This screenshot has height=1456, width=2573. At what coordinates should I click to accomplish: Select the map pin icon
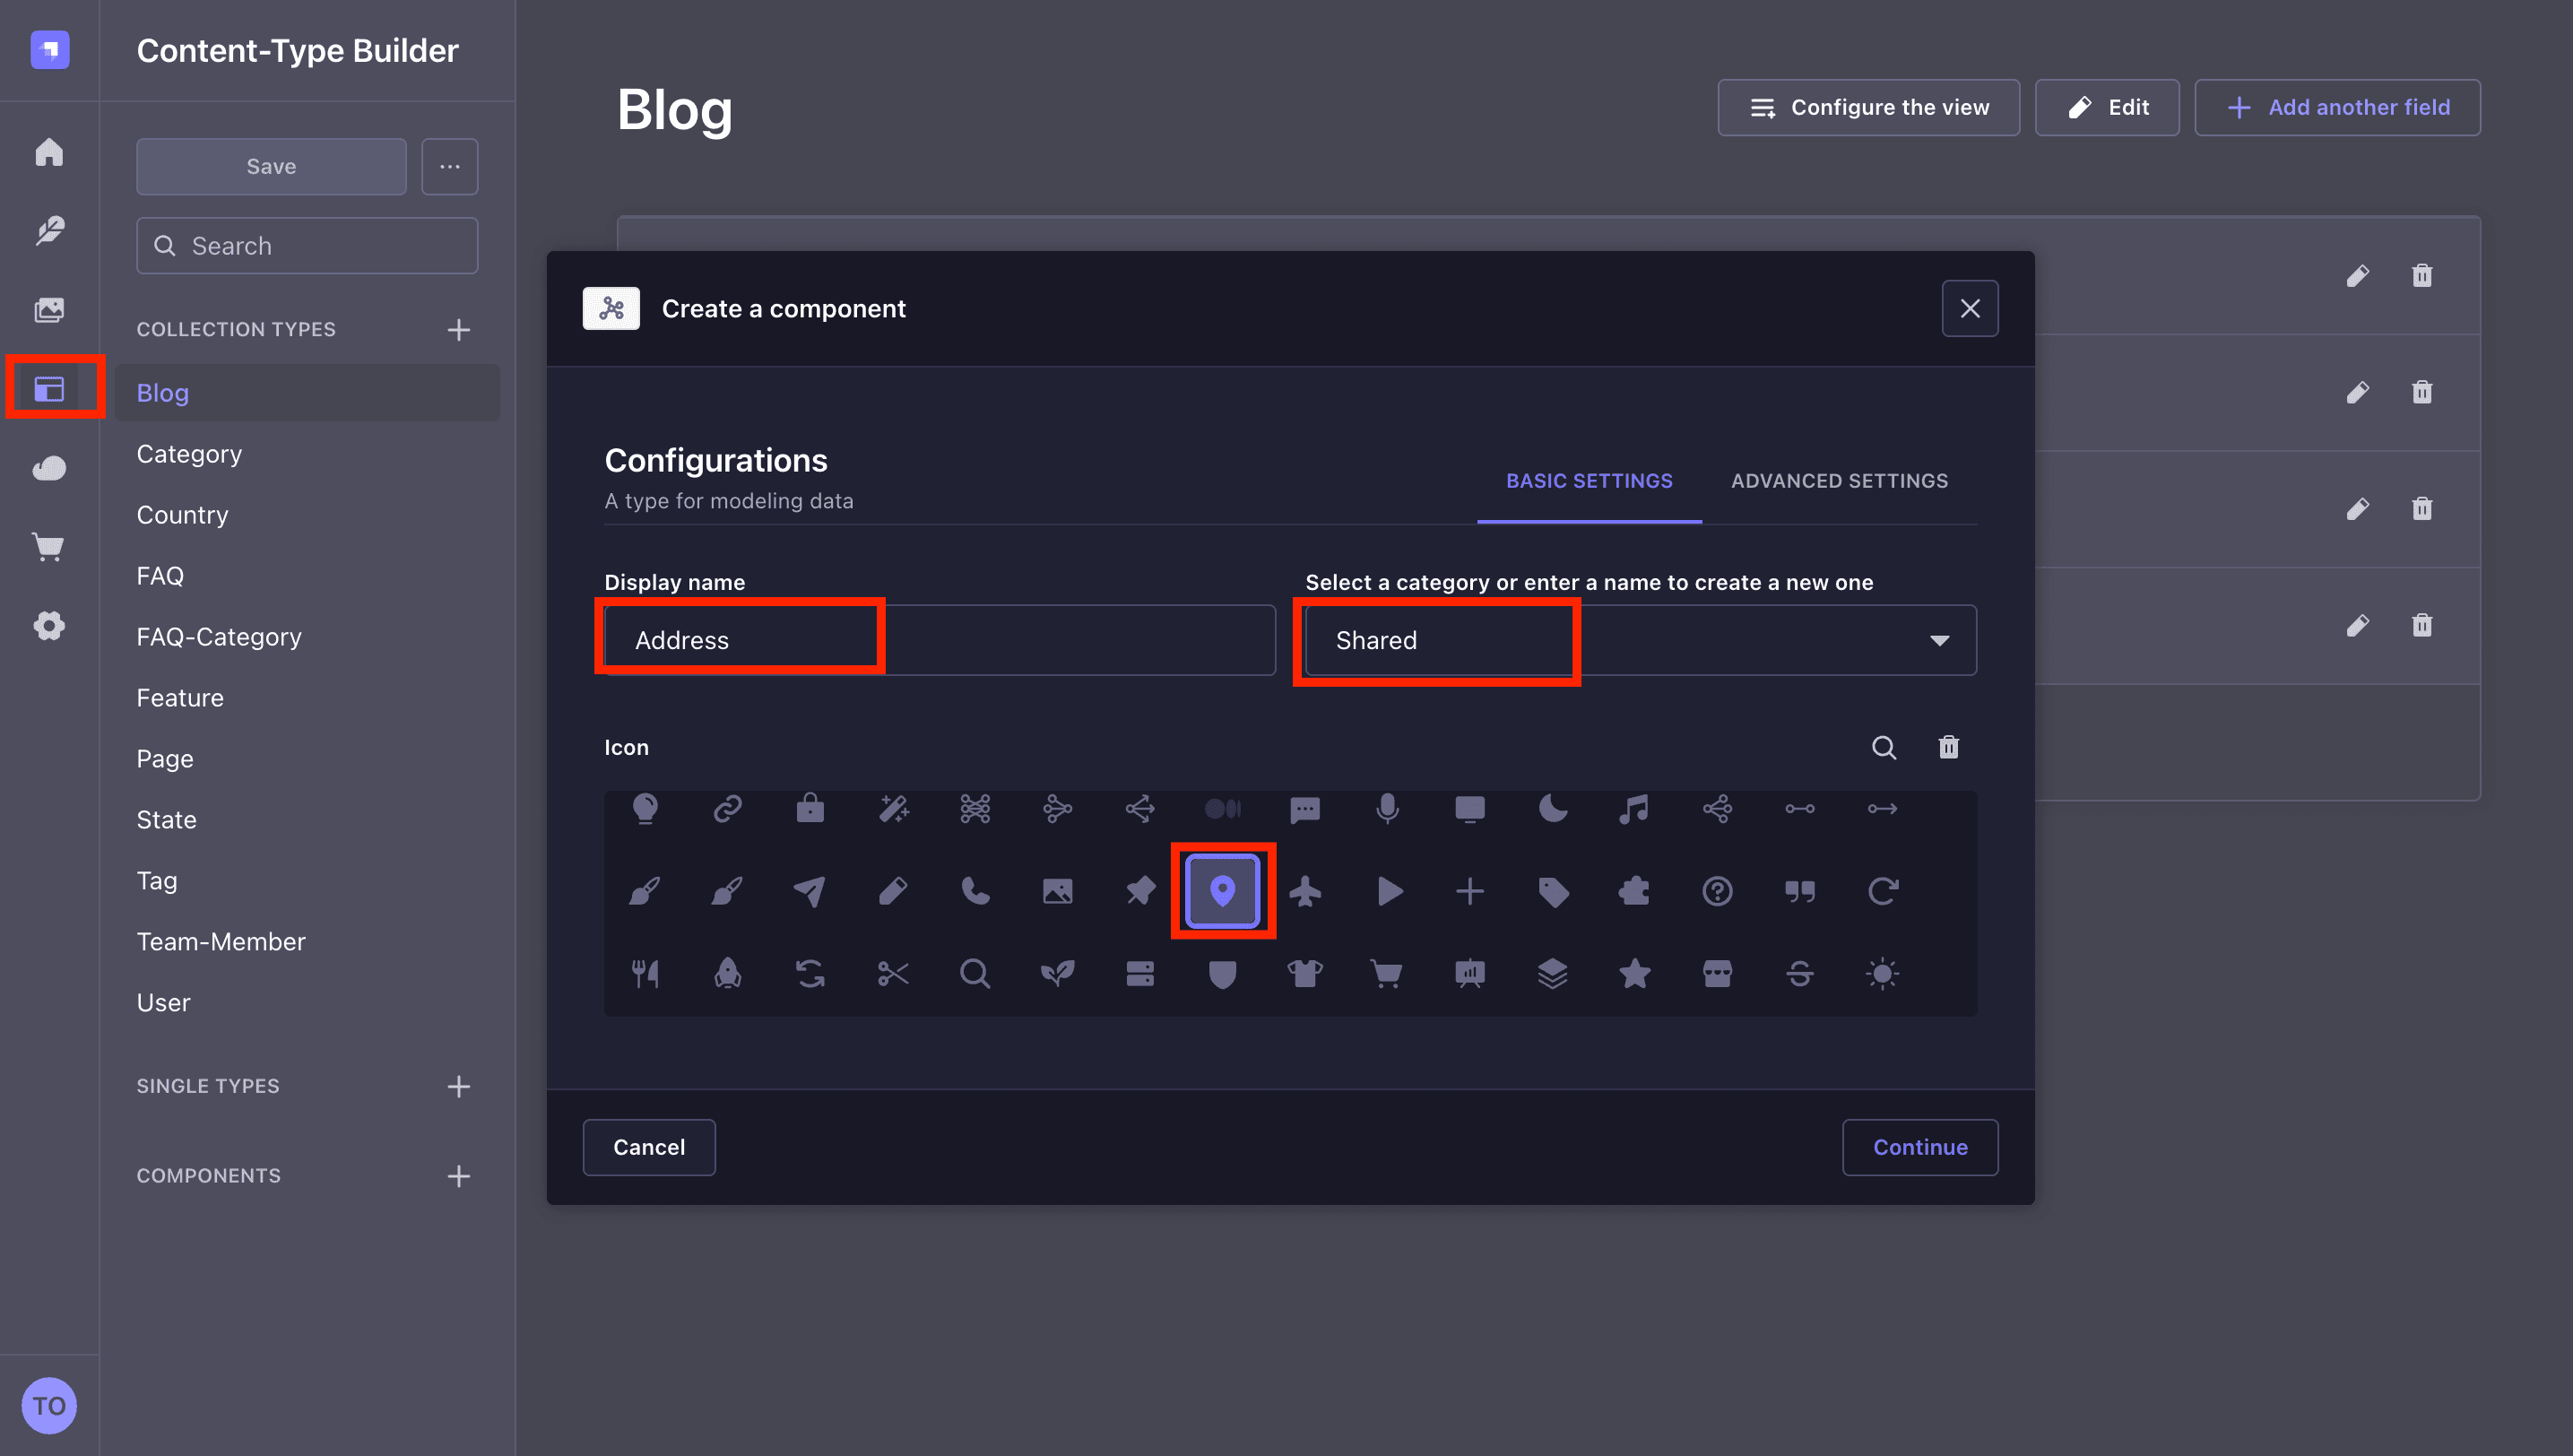(x=1222, y=890)
